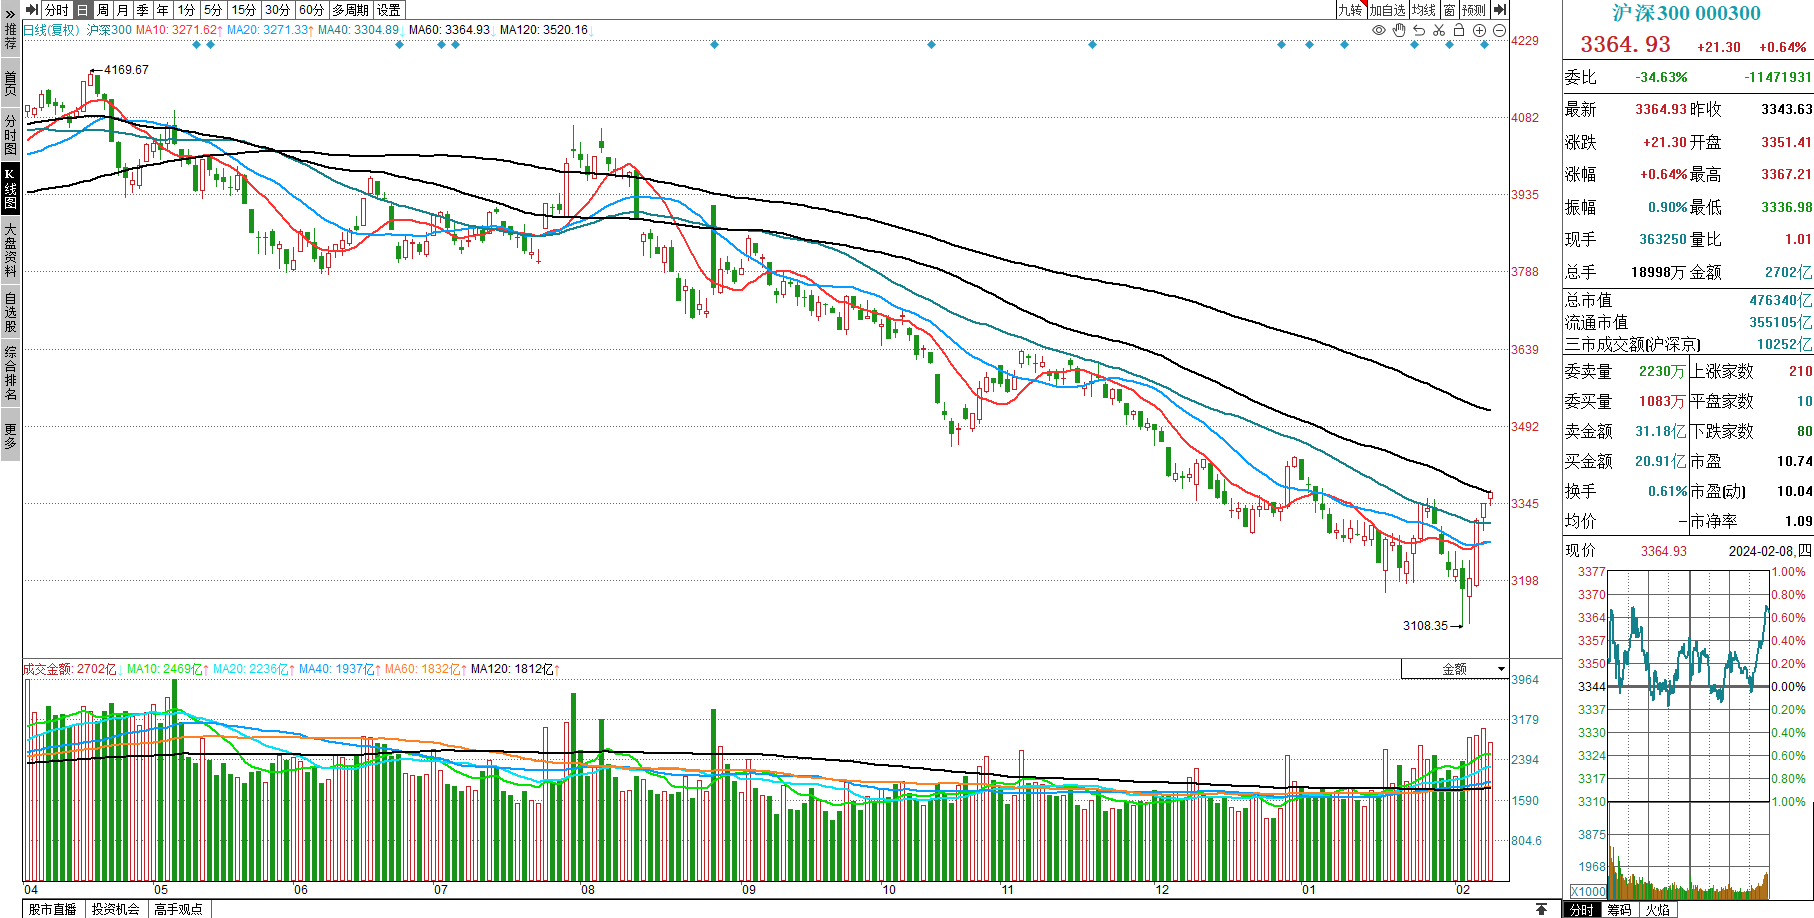Click the scroll-to-top arrow icon at bottom
The height and width of the screenshot is (918, 1814).
(1541, 909)
